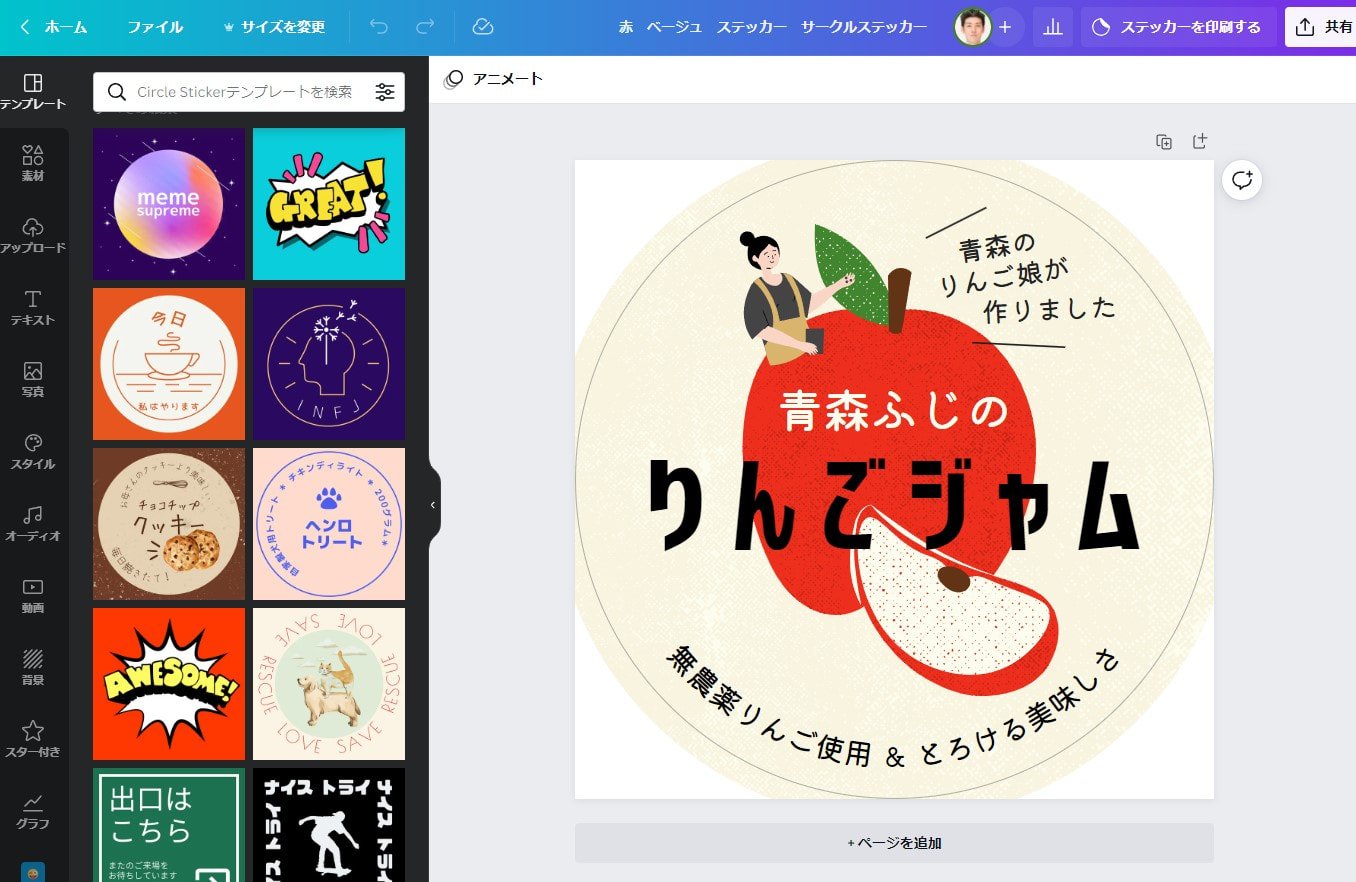Click the ページを追加 button
Image resolution: width=1356 pixels, height=882 pixels.
(x=894, y=843)
